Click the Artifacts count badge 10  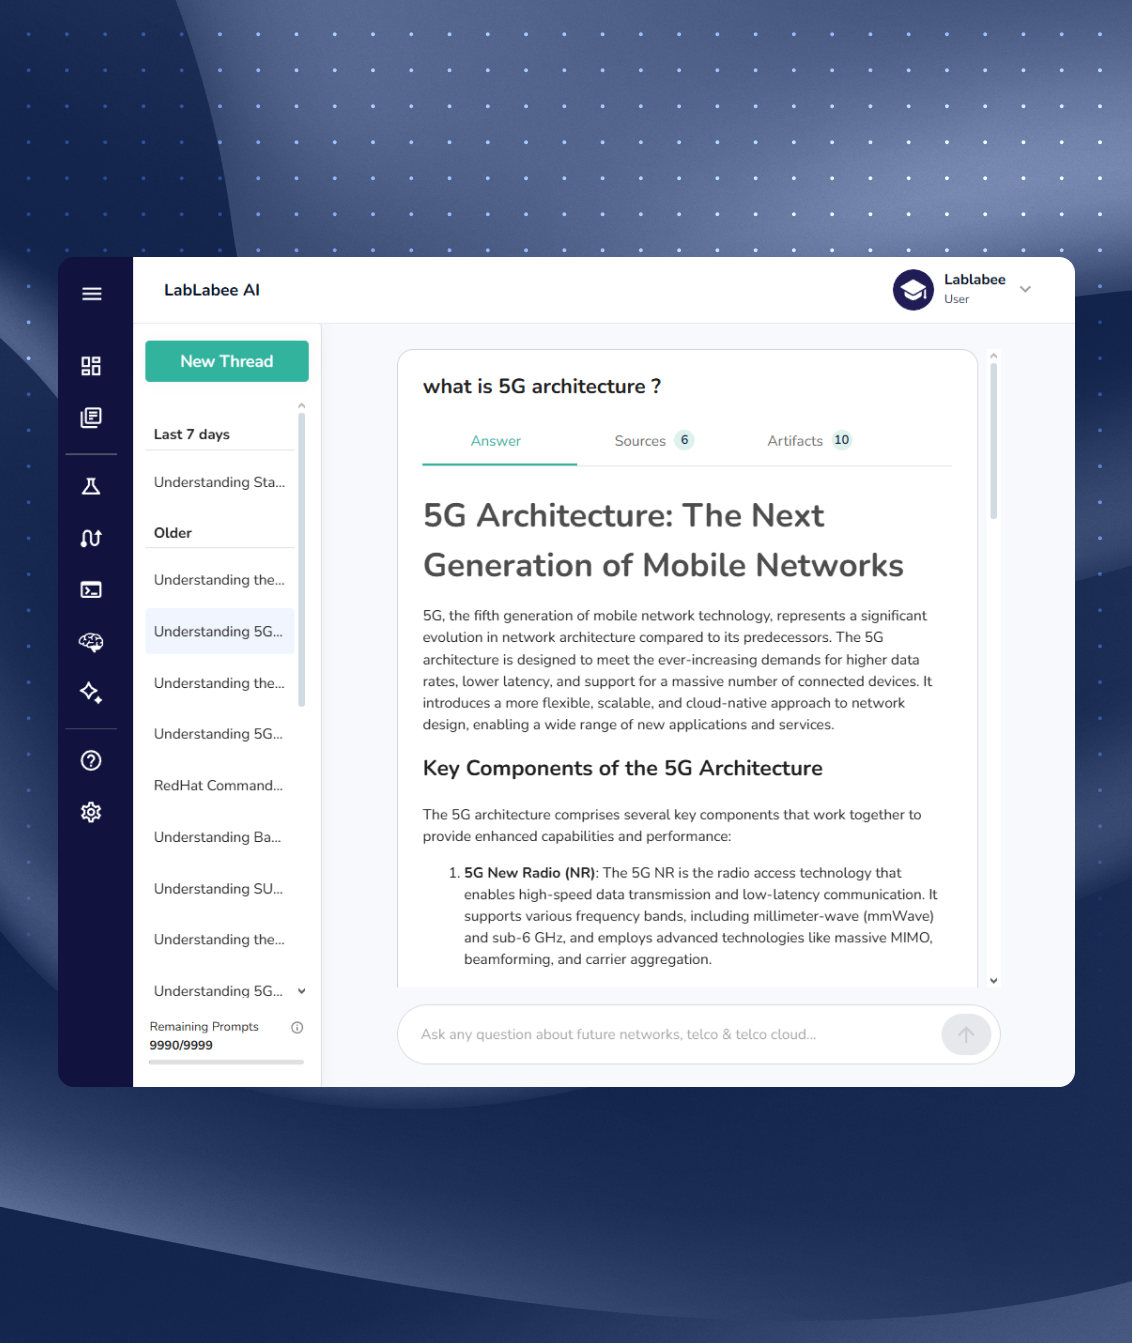[842, 440]
